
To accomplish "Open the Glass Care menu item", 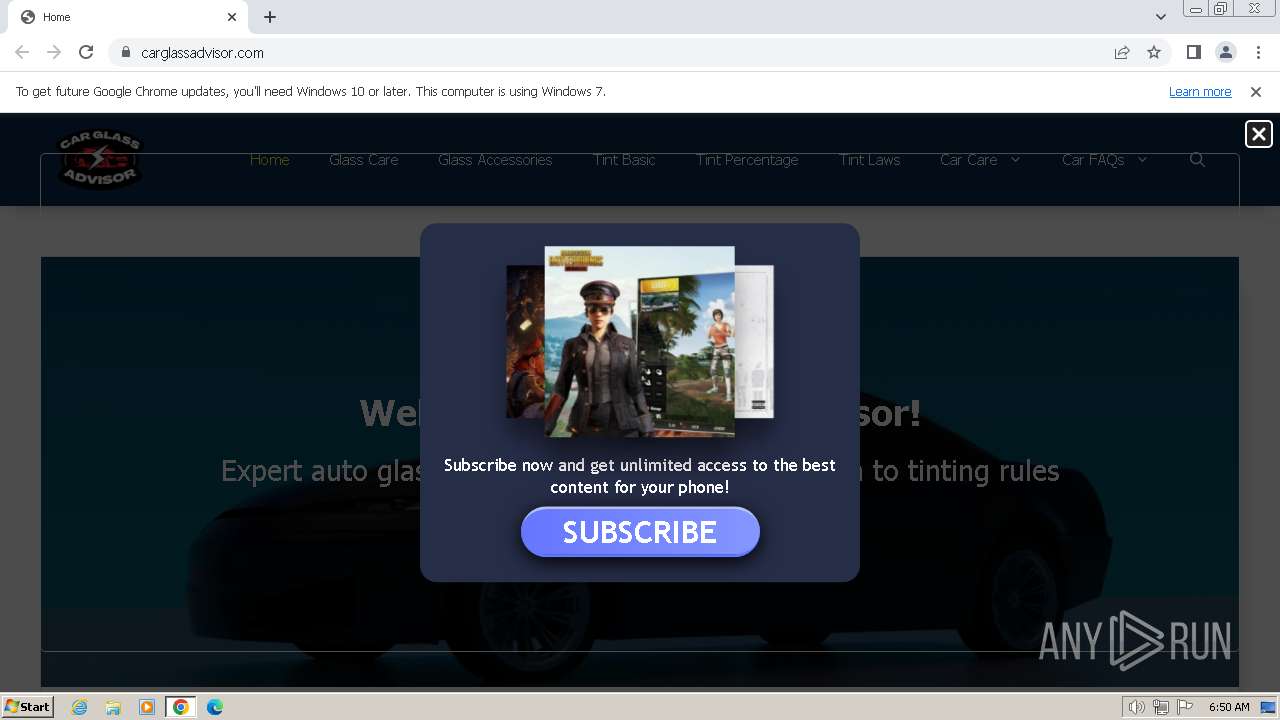I will click(364, 160).
